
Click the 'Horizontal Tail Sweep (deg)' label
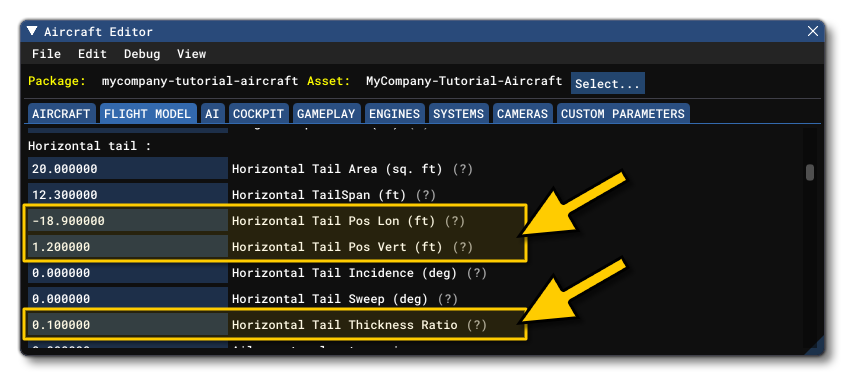tap(330, 298)
